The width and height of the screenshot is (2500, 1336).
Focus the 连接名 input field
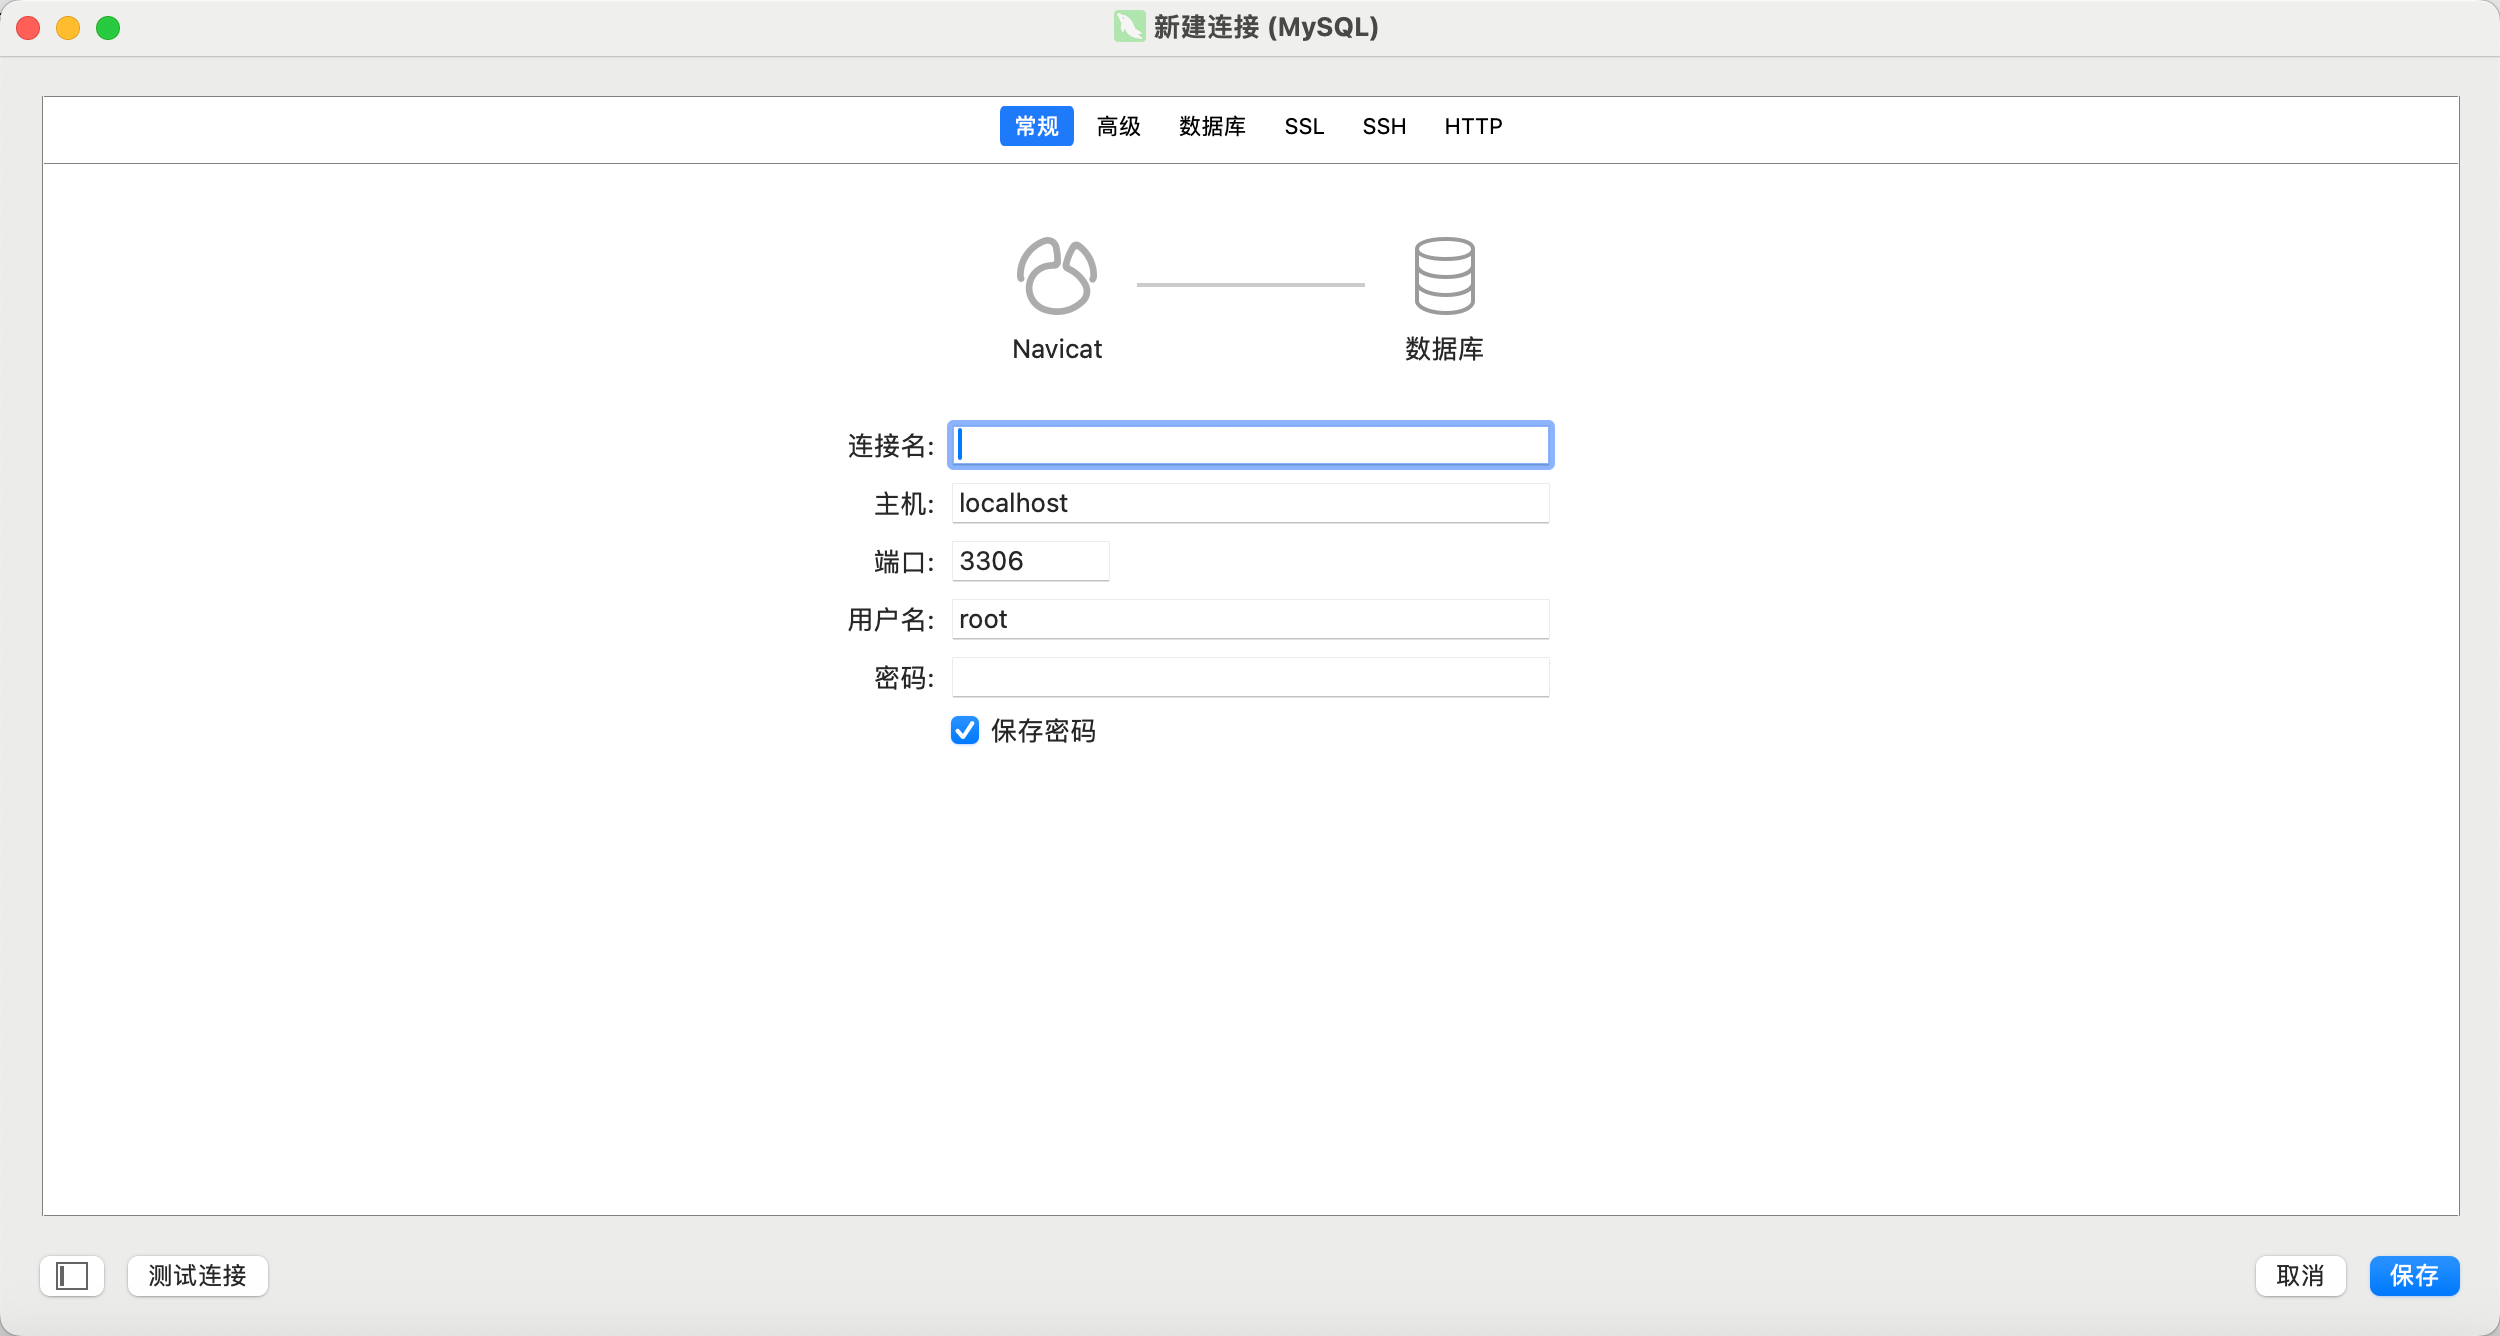(x=1250, y=445)
